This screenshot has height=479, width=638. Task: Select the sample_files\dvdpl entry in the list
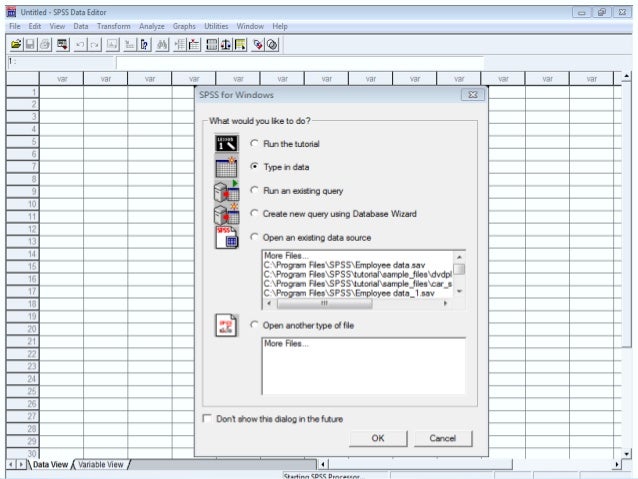pyautogui.click(x=358, y=274)
